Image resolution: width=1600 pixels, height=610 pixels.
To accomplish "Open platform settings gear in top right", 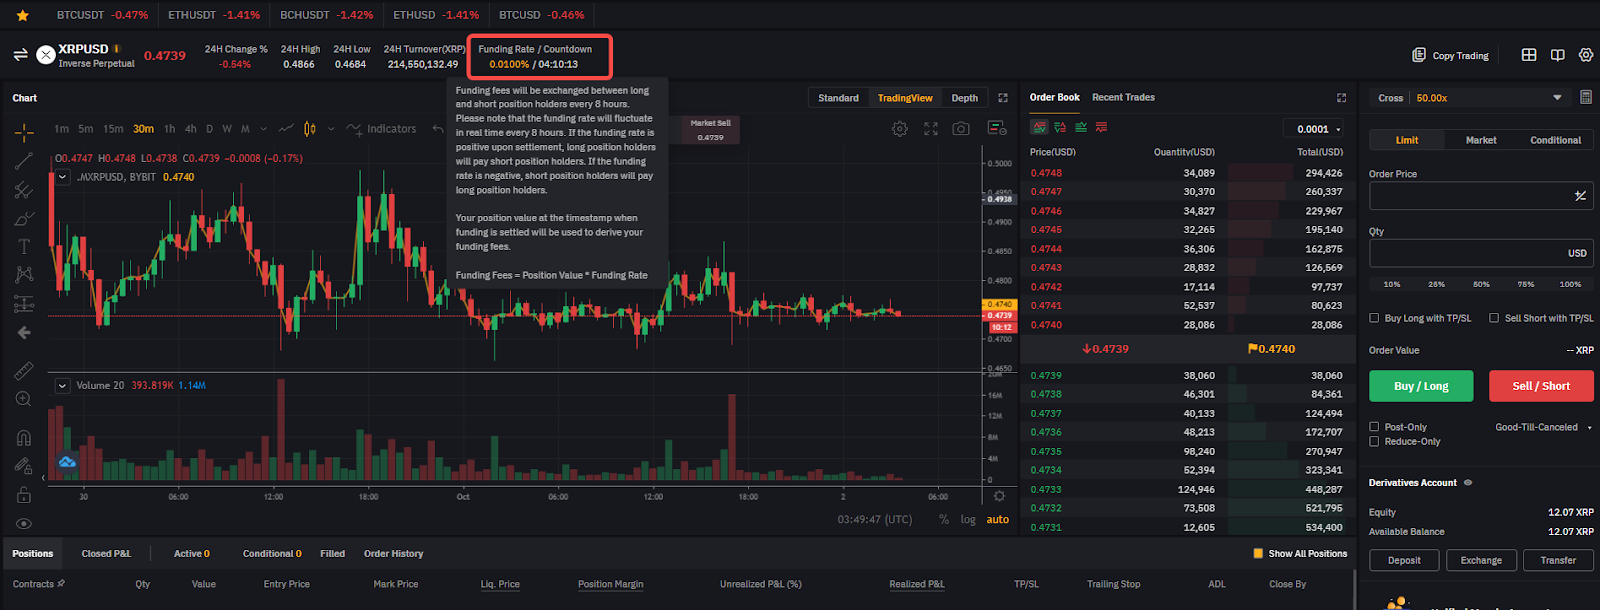I will (1585, 55).
